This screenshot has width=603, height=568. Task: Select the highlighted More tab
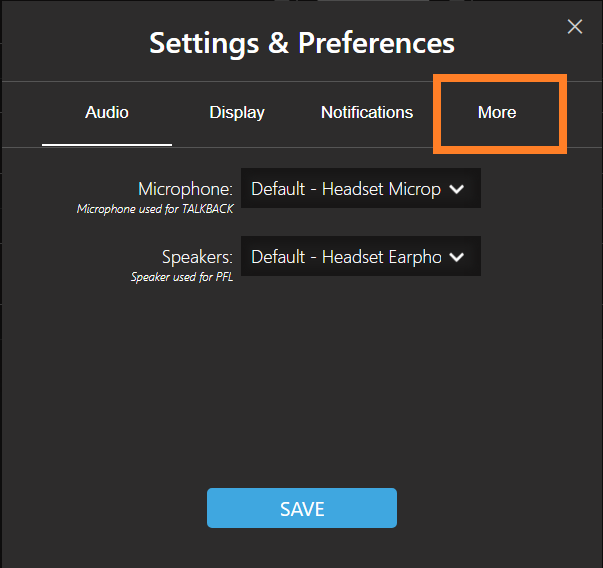(497, 113)
